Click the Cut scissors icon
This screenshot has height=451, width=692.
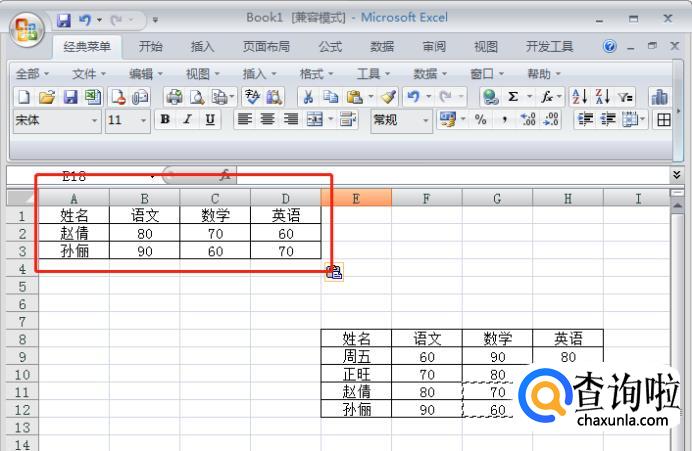pos(308,97)
